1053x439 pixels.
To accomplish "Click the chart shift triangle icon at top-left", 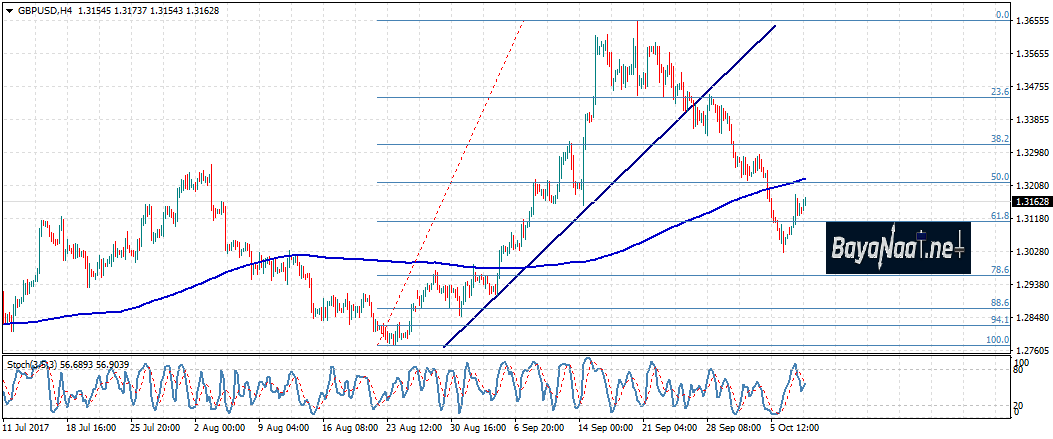I will [9, 10].
